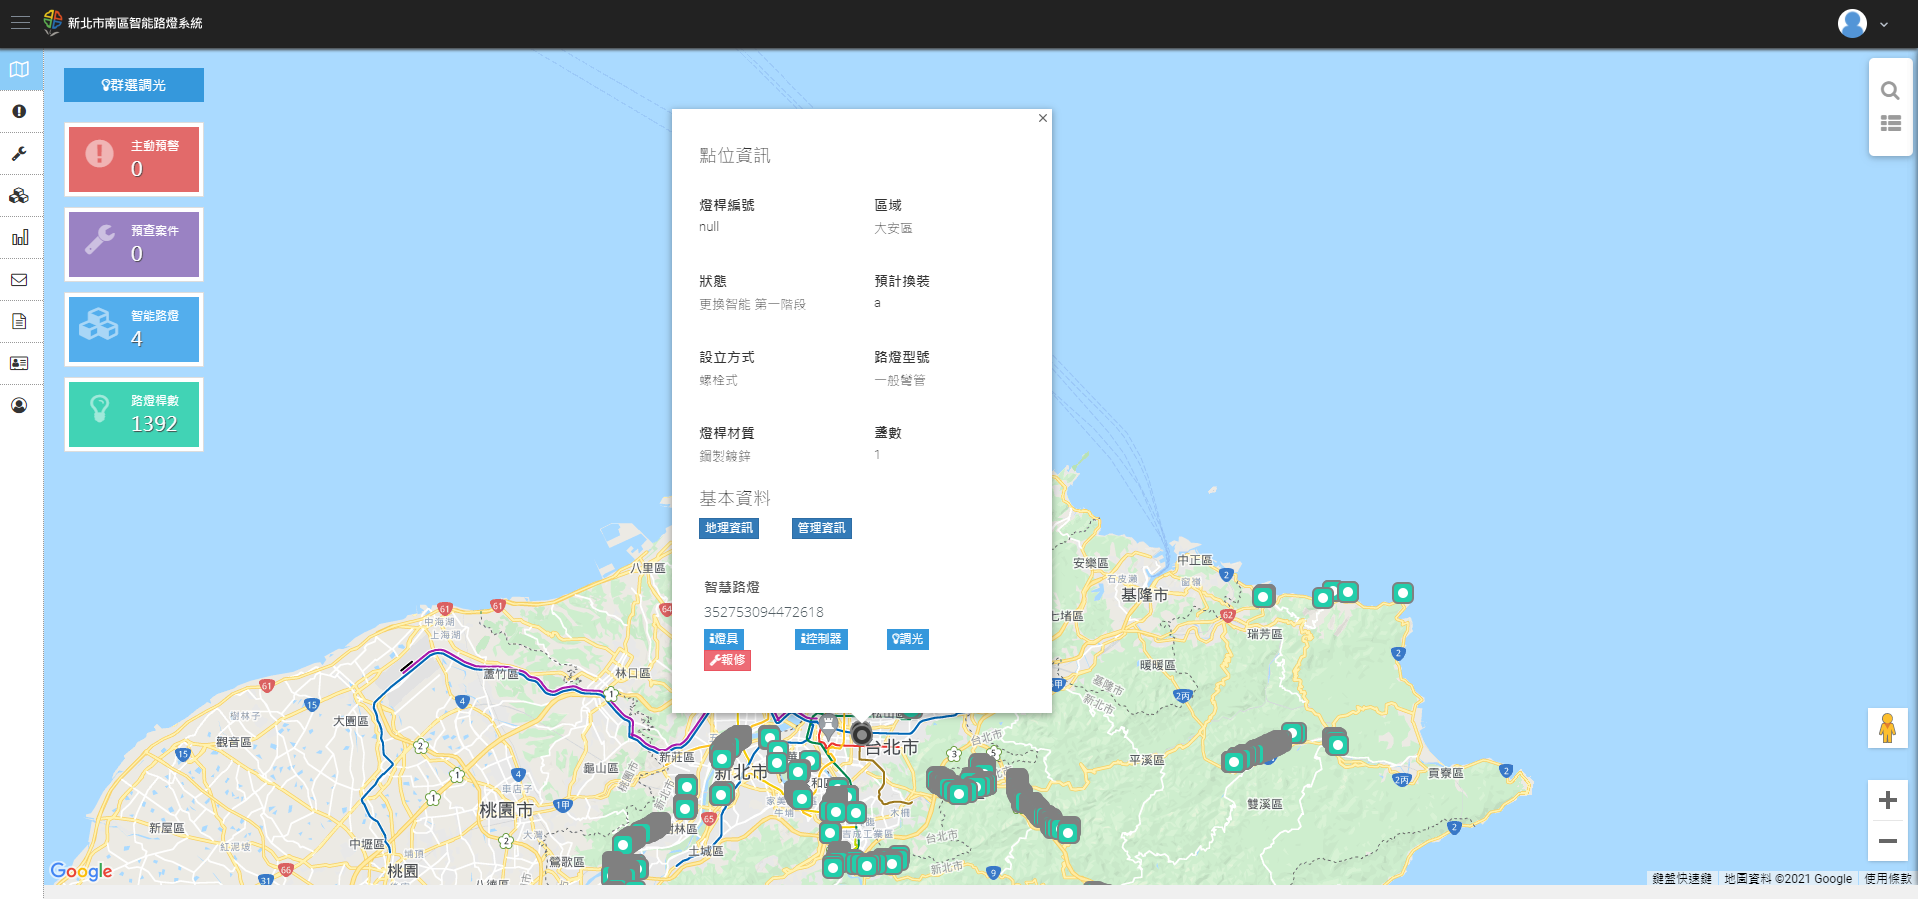Screen dimensions: 1918x899
Task: Click the 群選調光 button
Action: (134, 85)
